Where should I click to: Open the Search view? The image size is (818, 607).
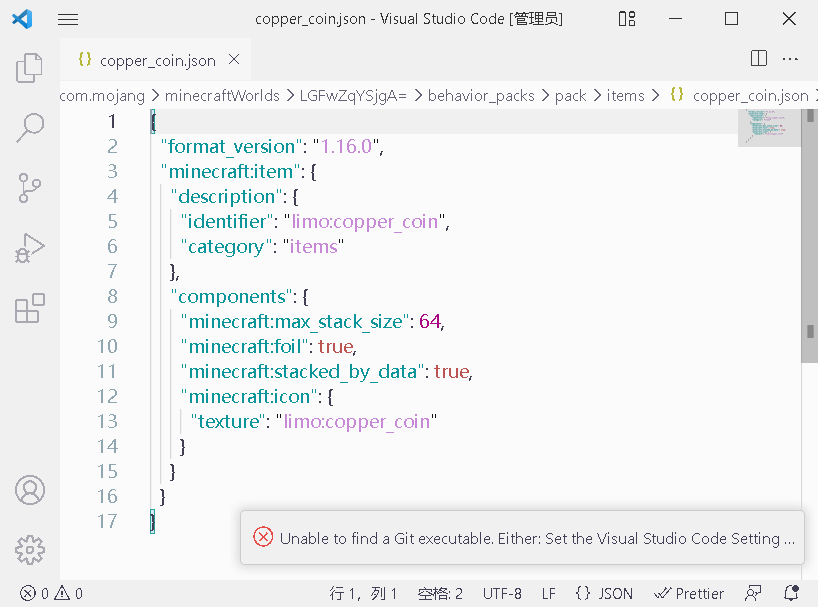[x=30, y=128]
